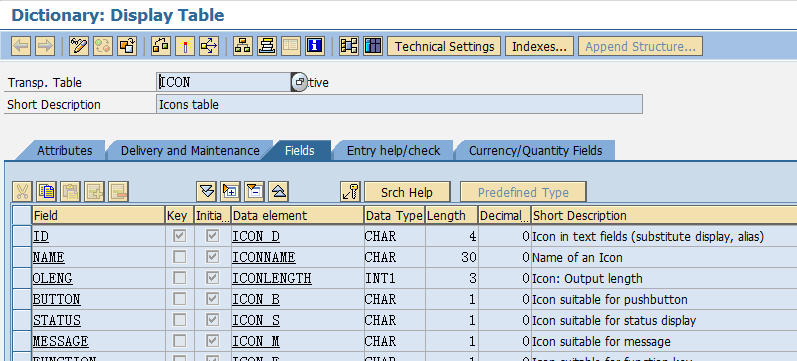Click the Insert Row icon
This screenshot has height=361, width=797.
click(95, 192)
